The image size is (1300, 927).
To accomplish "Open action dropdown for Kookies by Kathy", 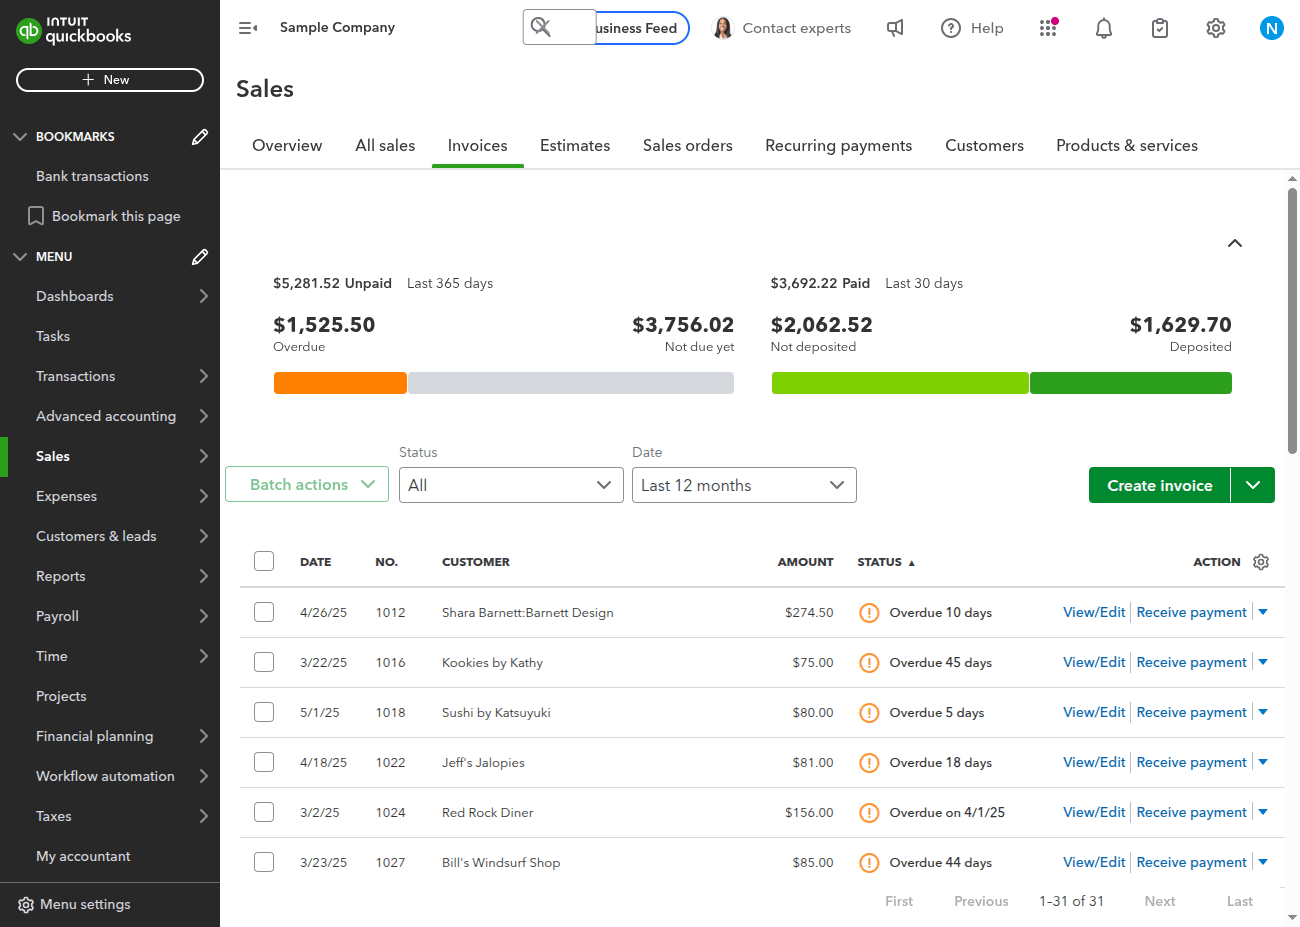I will click(1263, 662).
